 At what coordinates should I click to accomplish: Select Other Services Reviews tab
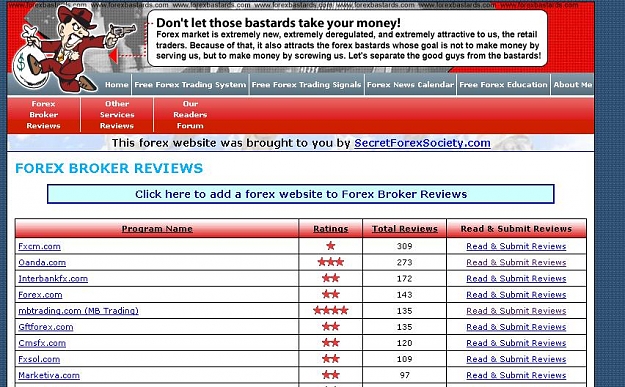click(x=117, y=115)
